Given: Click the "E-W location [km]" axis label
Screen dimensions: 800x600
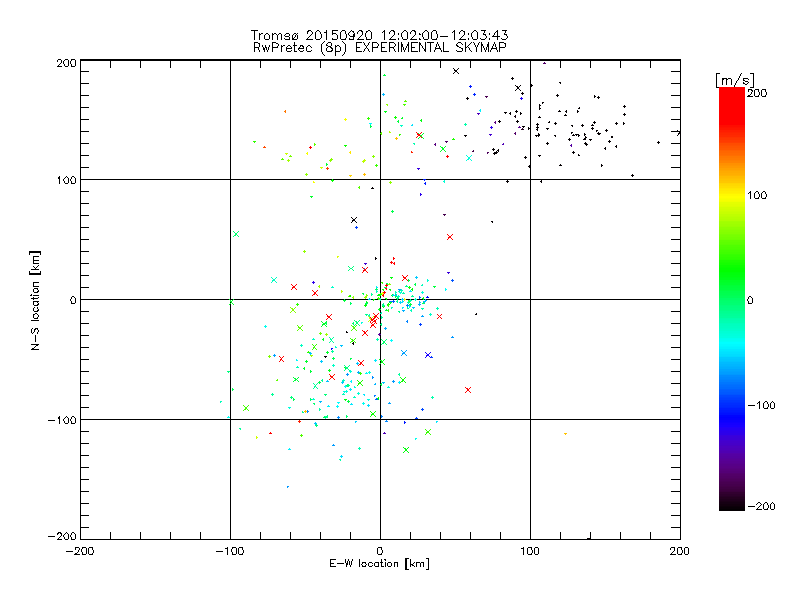Looking at the screenshot, I should click(x=379, y=564).
